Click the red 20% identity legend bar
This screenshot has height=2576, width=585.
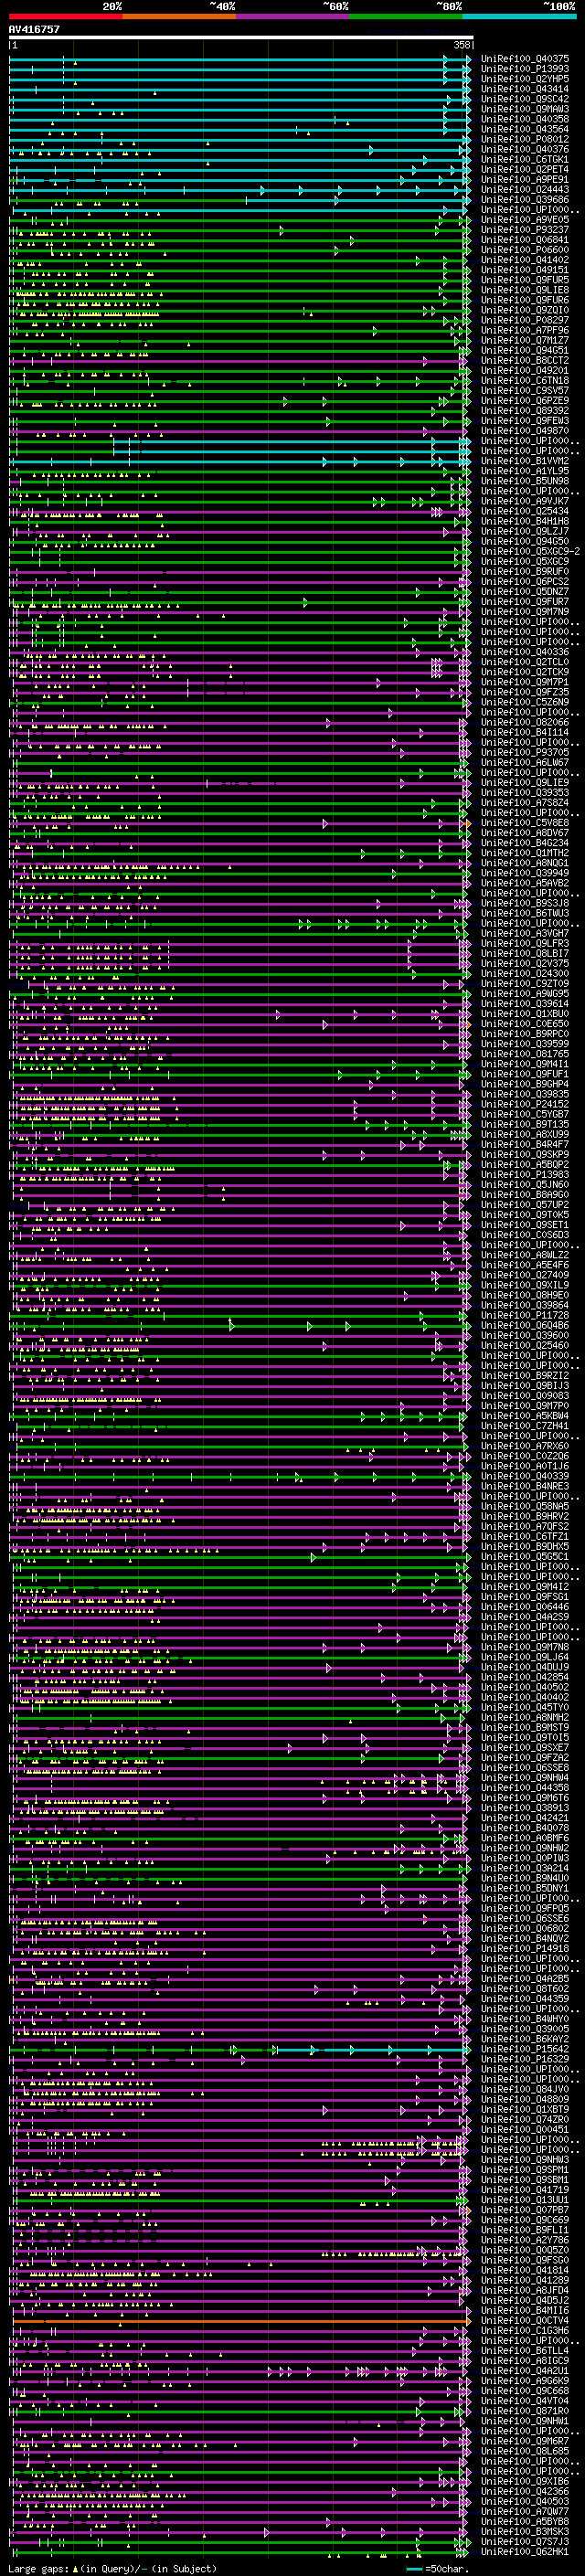click(65, 16)
